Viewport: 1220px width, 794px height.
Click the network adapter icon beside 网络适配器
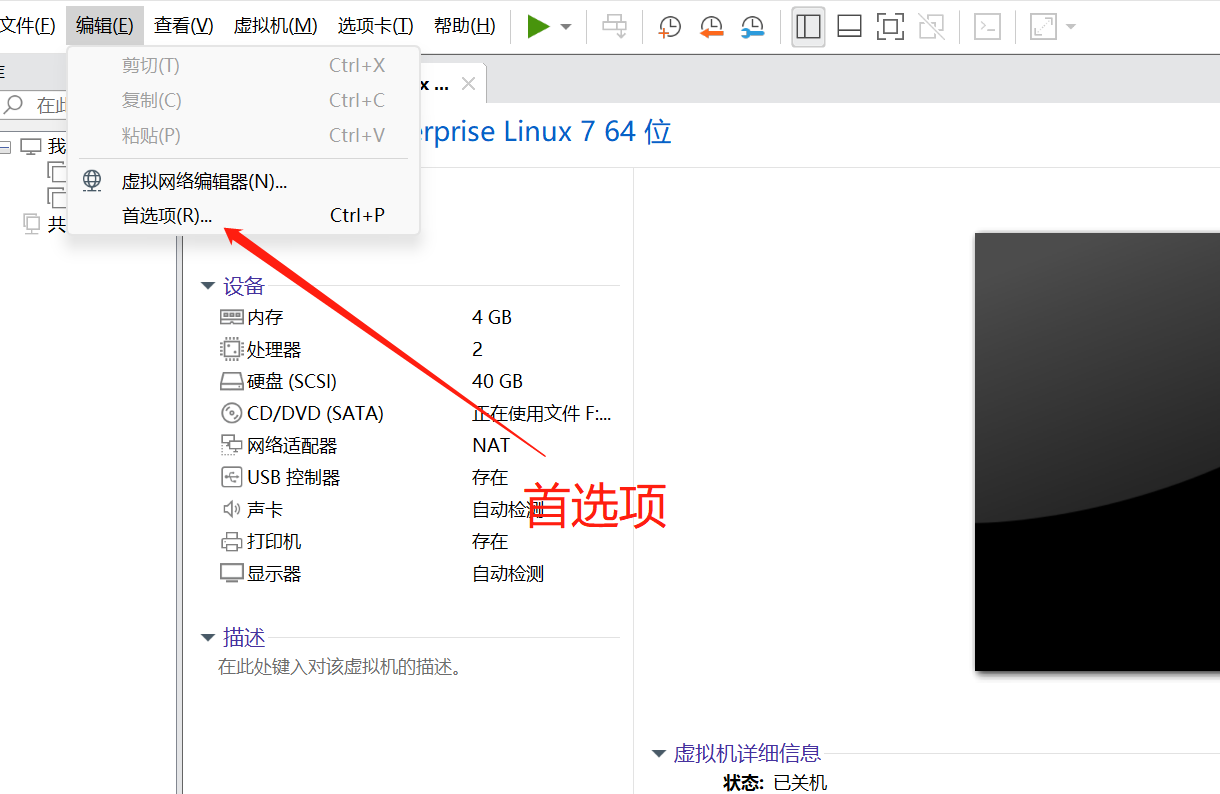pos(231,445)
